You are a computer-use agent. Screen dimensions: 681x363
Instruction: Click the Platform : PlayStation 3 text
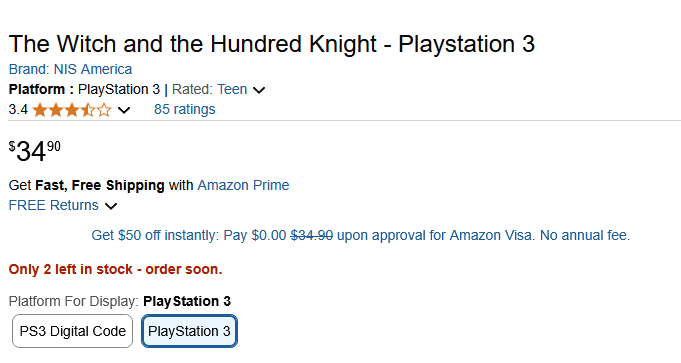click(84, 89)
